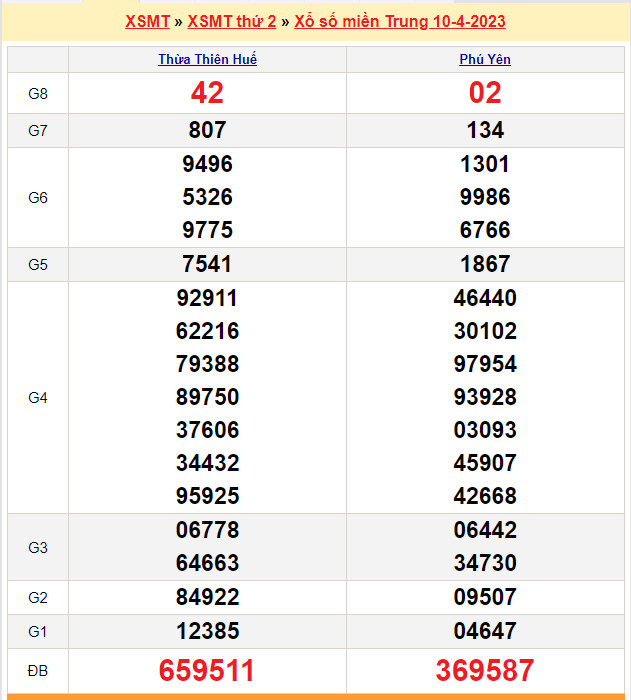The width and height of the screenshot is (631, 700).
Task: Select the G6 number 9496
Action: [x=207, y=164]
